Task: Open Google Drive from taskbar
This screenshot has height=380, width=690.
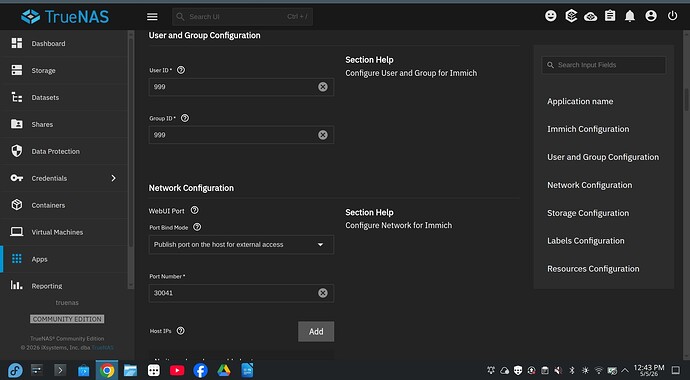Action: click(224, 370)
